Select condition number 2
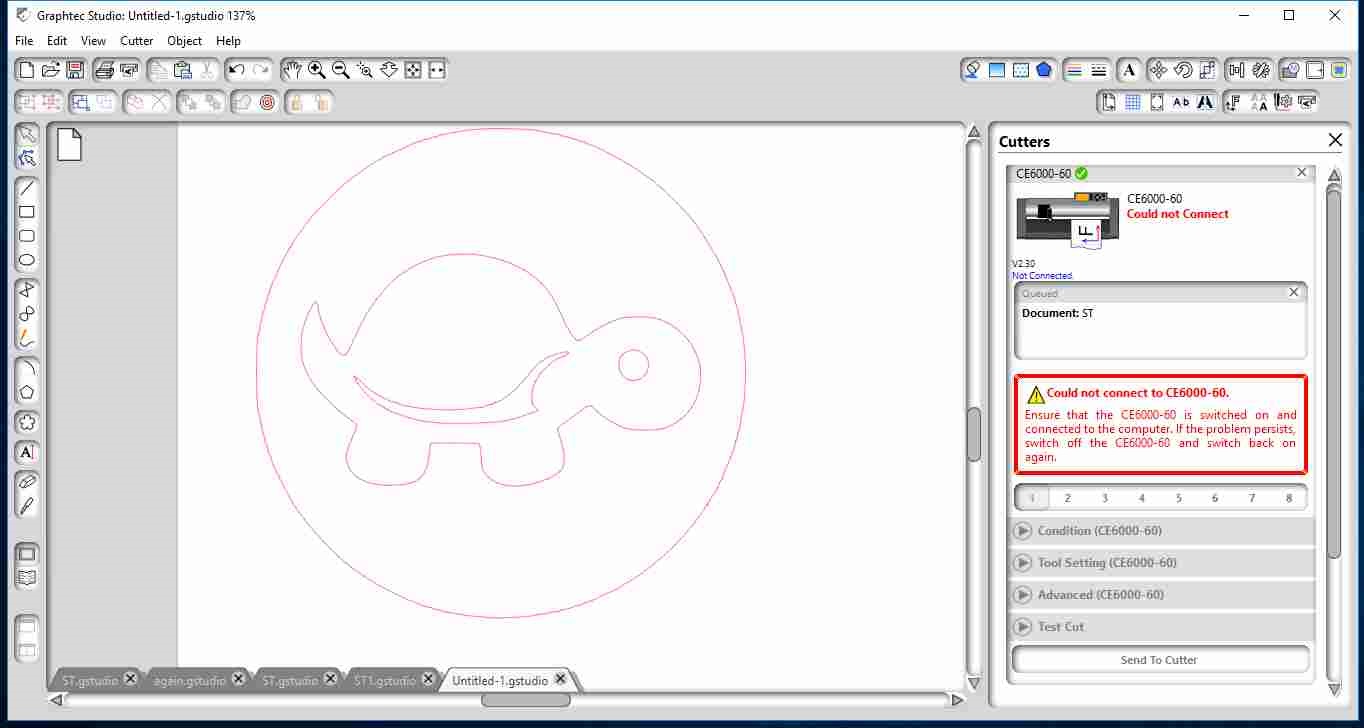The width and height of the screenshot is (1364, 728). tap(1068, 498)
